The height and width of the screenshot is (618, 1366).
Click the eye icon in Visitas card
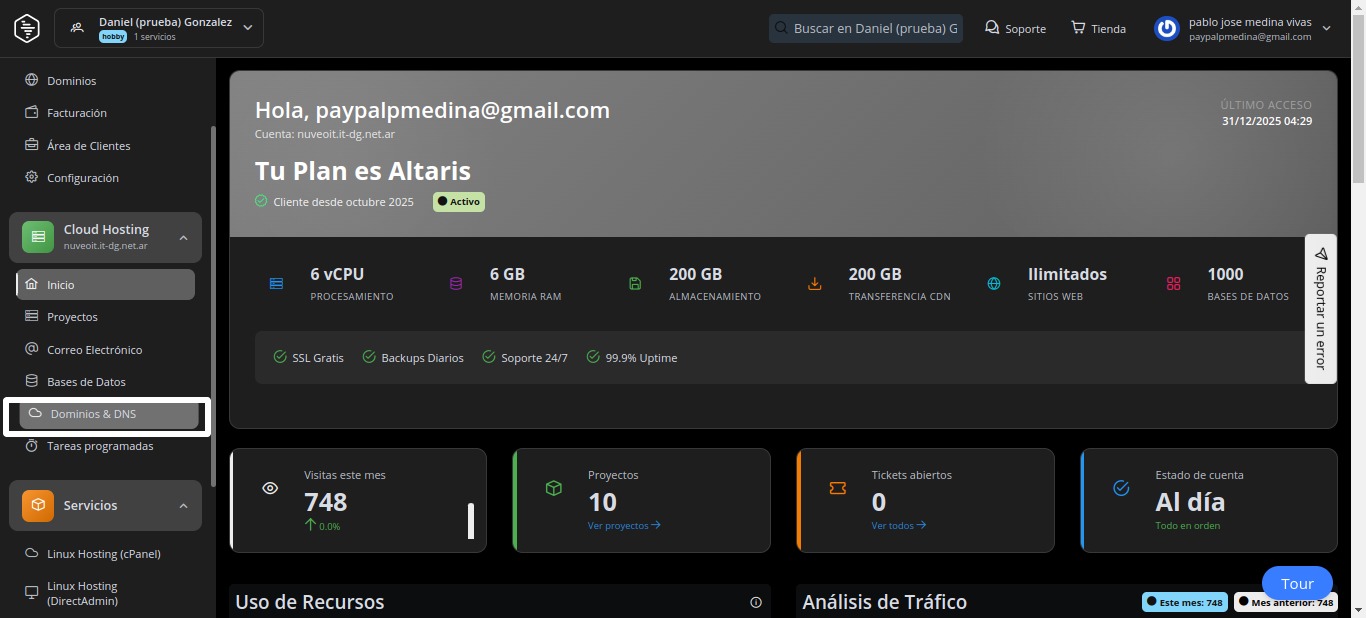(x=270, y=488)
